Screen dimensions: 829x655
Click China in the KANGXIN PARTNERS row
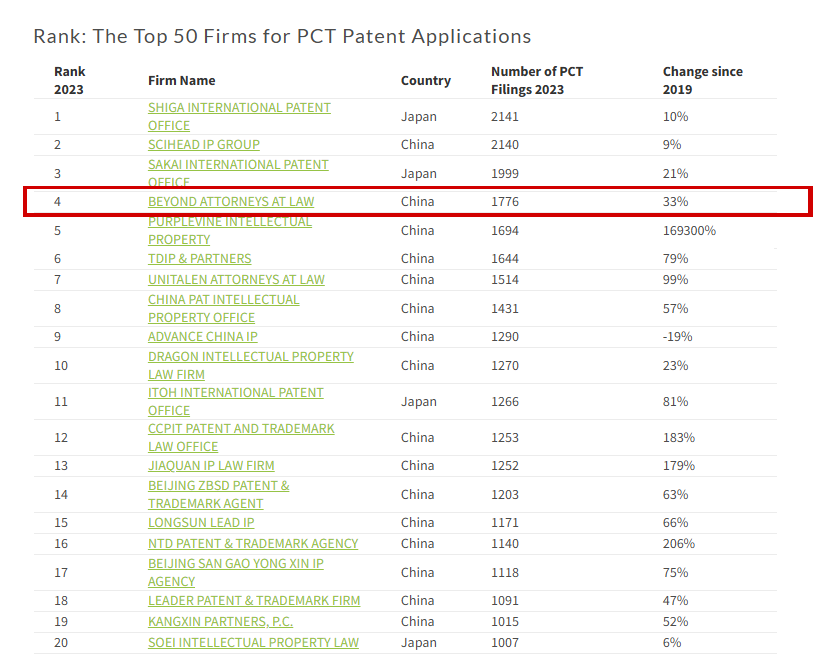click(418, 622)
